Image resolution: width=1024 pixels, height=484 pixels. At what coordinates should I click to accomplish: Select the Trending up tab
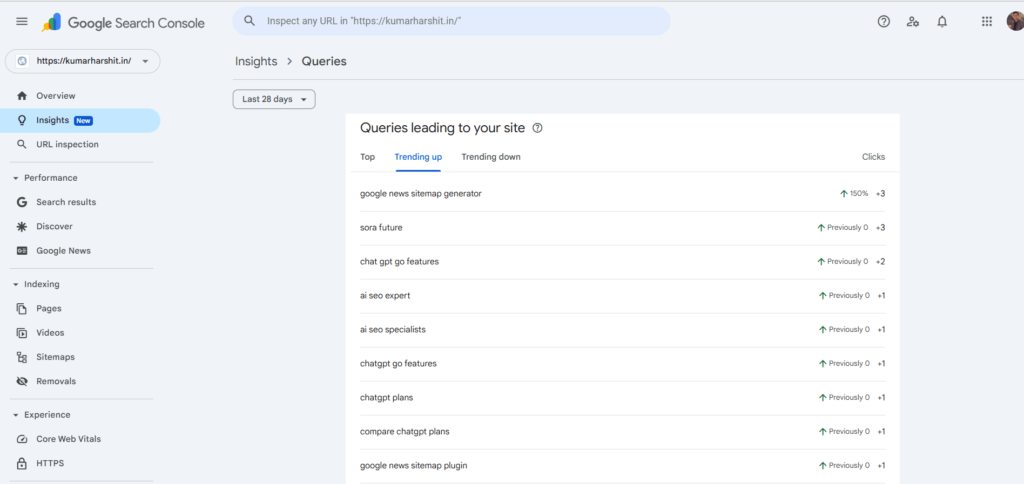418,157
